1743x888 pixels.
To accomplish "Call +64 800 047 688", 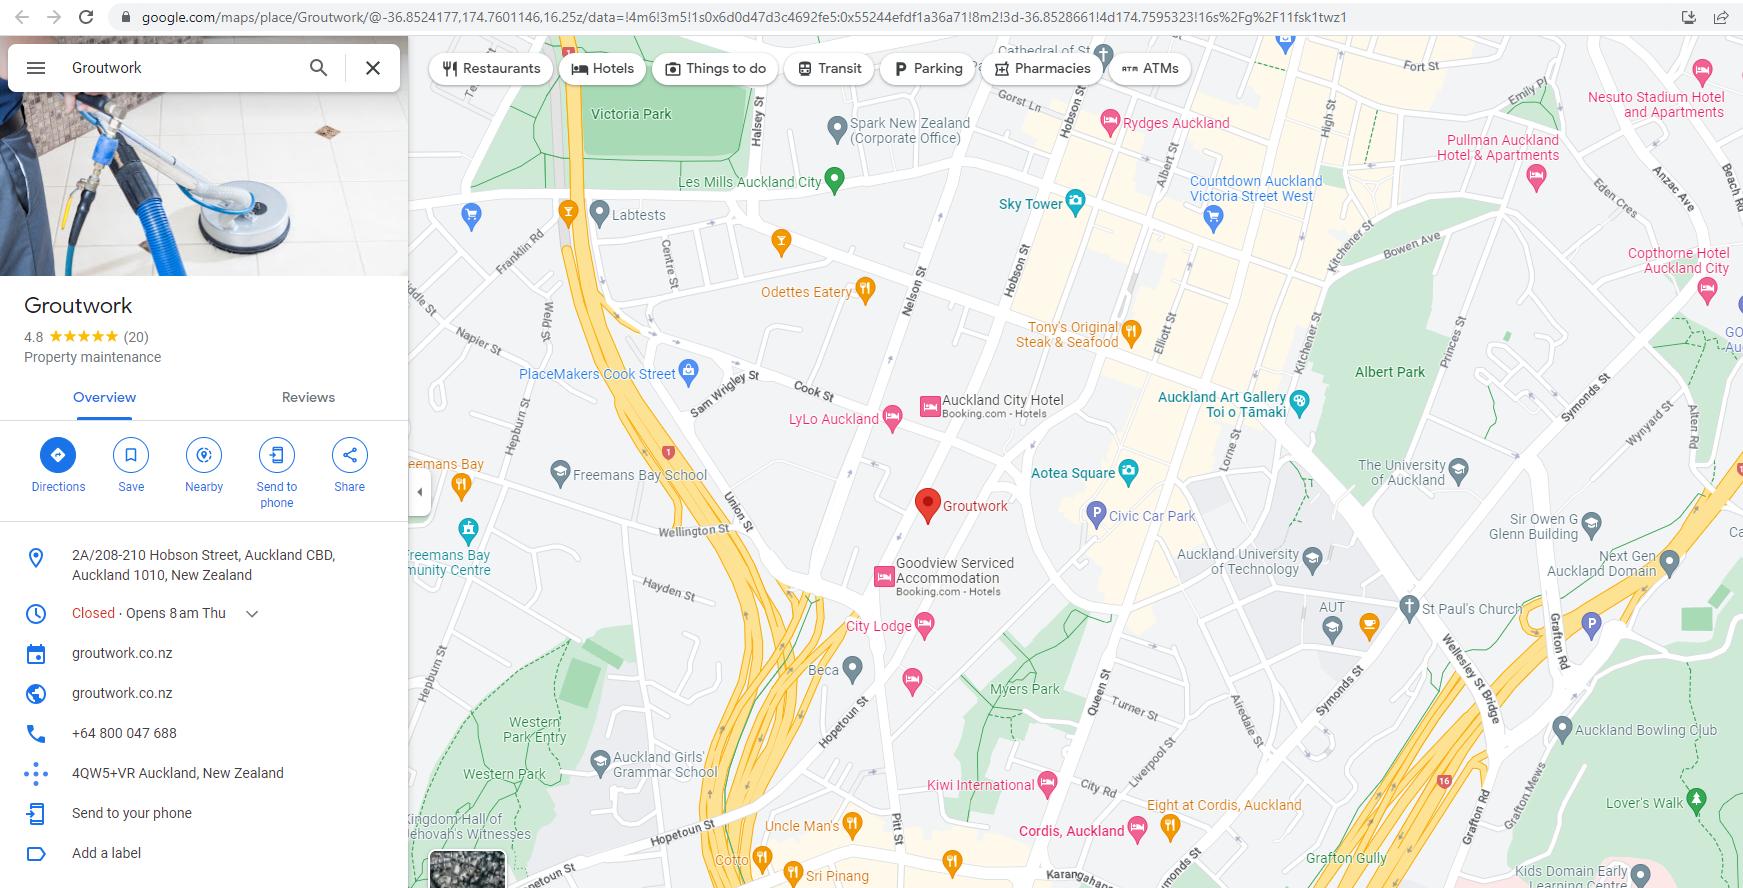I will pyautogui.click(x=124, y=733).
